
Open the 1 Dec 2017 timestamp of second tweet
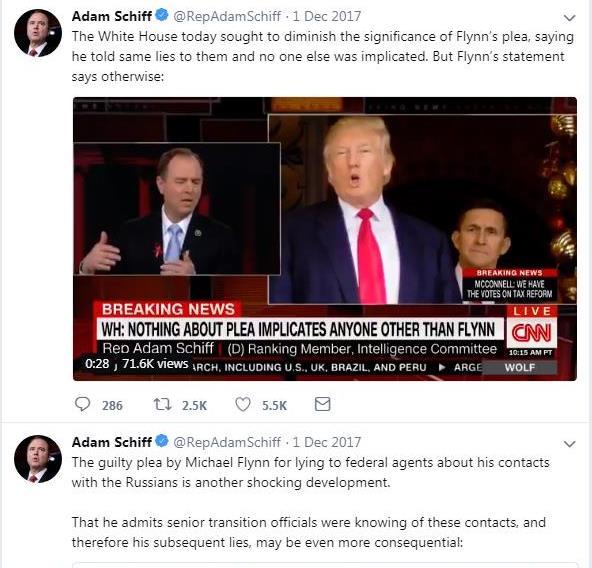[327, 442]
